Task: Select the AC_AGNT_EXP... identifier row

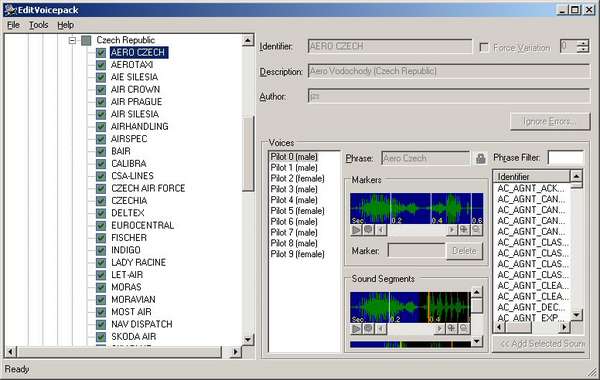Action: [x=531, y=318]
